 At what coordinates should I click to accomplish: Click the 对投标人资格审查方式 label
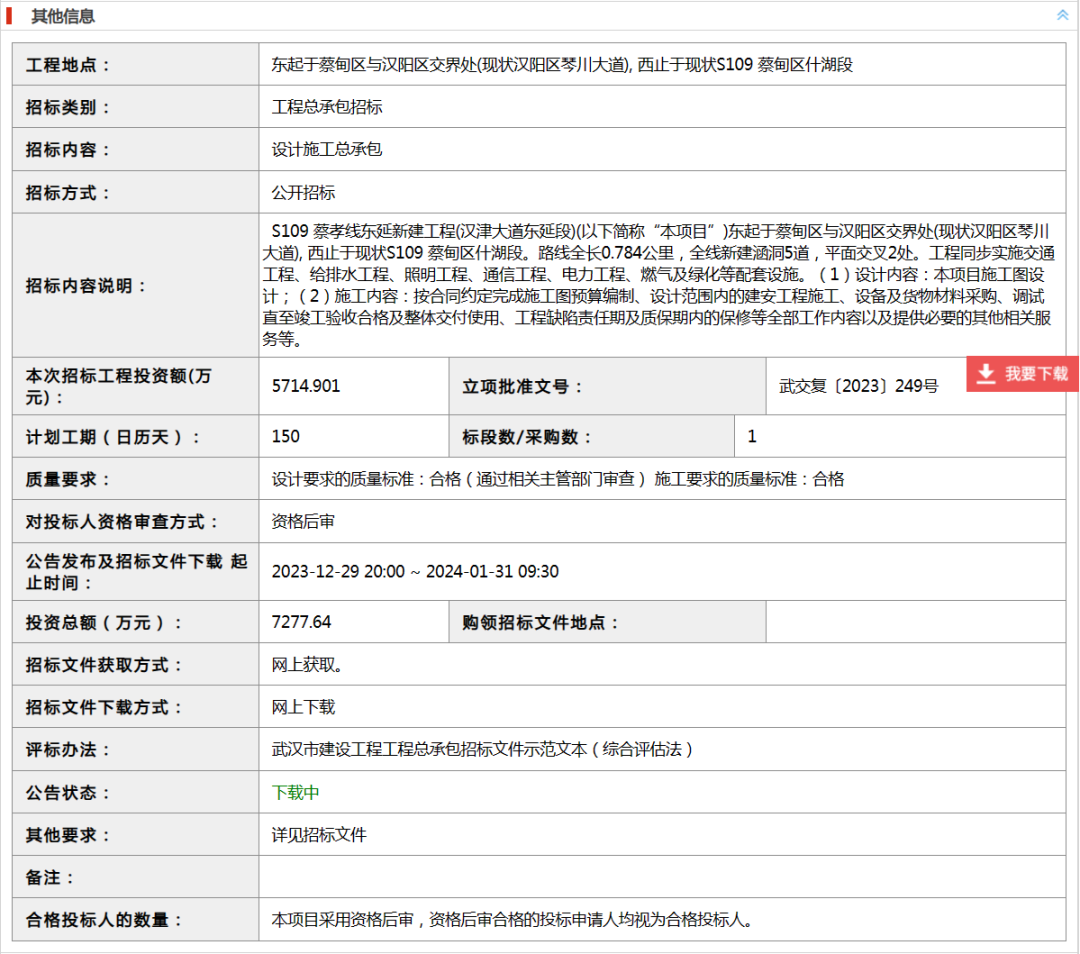coord(122,522)
